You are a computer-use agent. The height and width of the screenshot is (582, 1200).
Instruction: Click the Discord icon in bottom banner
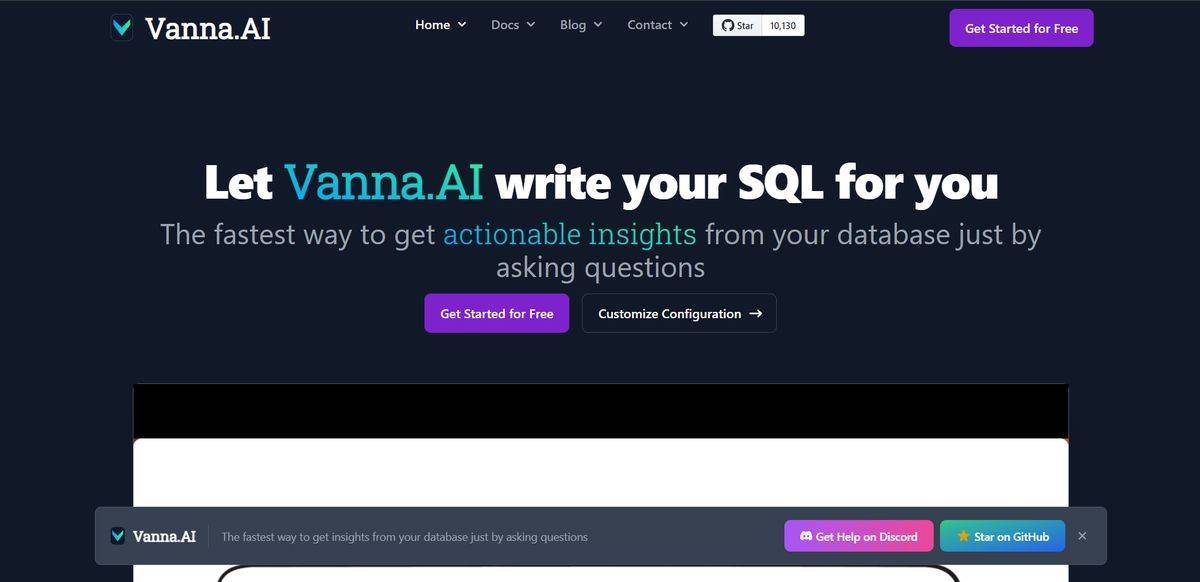[804, 537]
